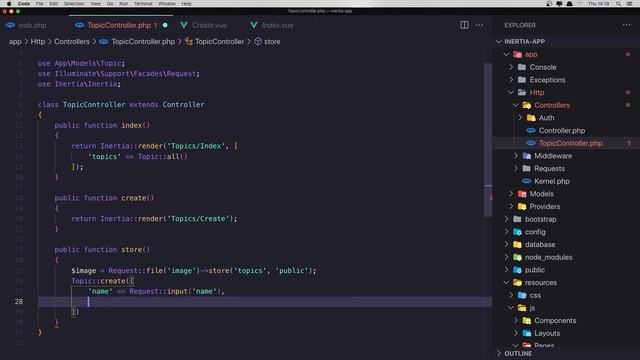Click unsaved dot on TopicController.php tab
The image size is (640, 360).
tap(165, 25)
